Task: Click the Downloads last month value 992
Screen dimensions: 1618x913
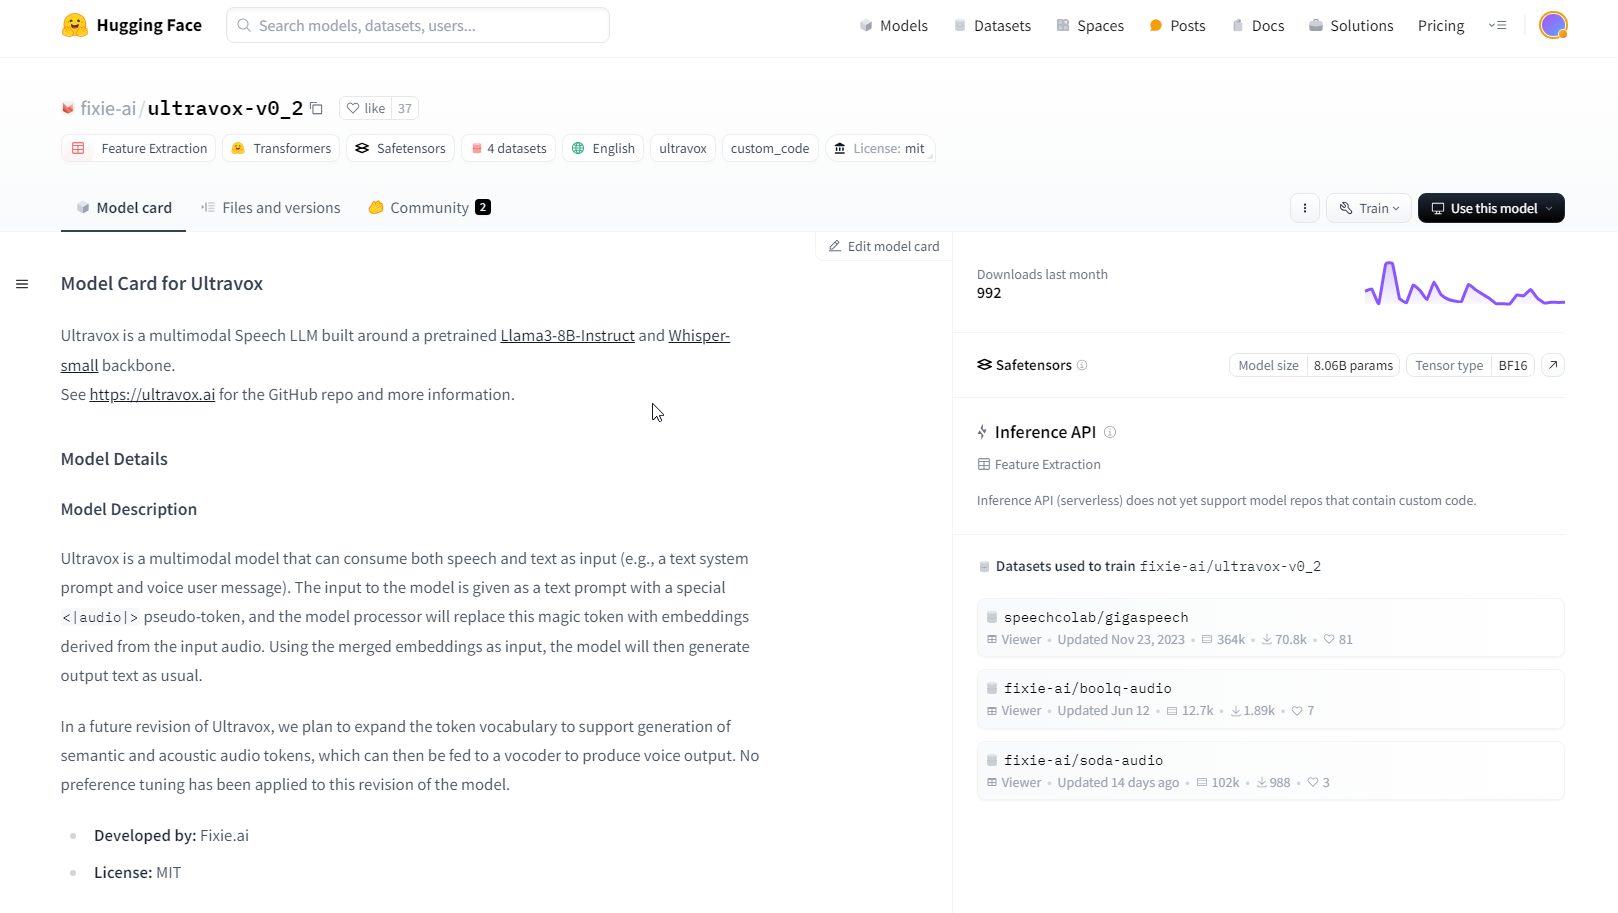Action: point(989,293)
